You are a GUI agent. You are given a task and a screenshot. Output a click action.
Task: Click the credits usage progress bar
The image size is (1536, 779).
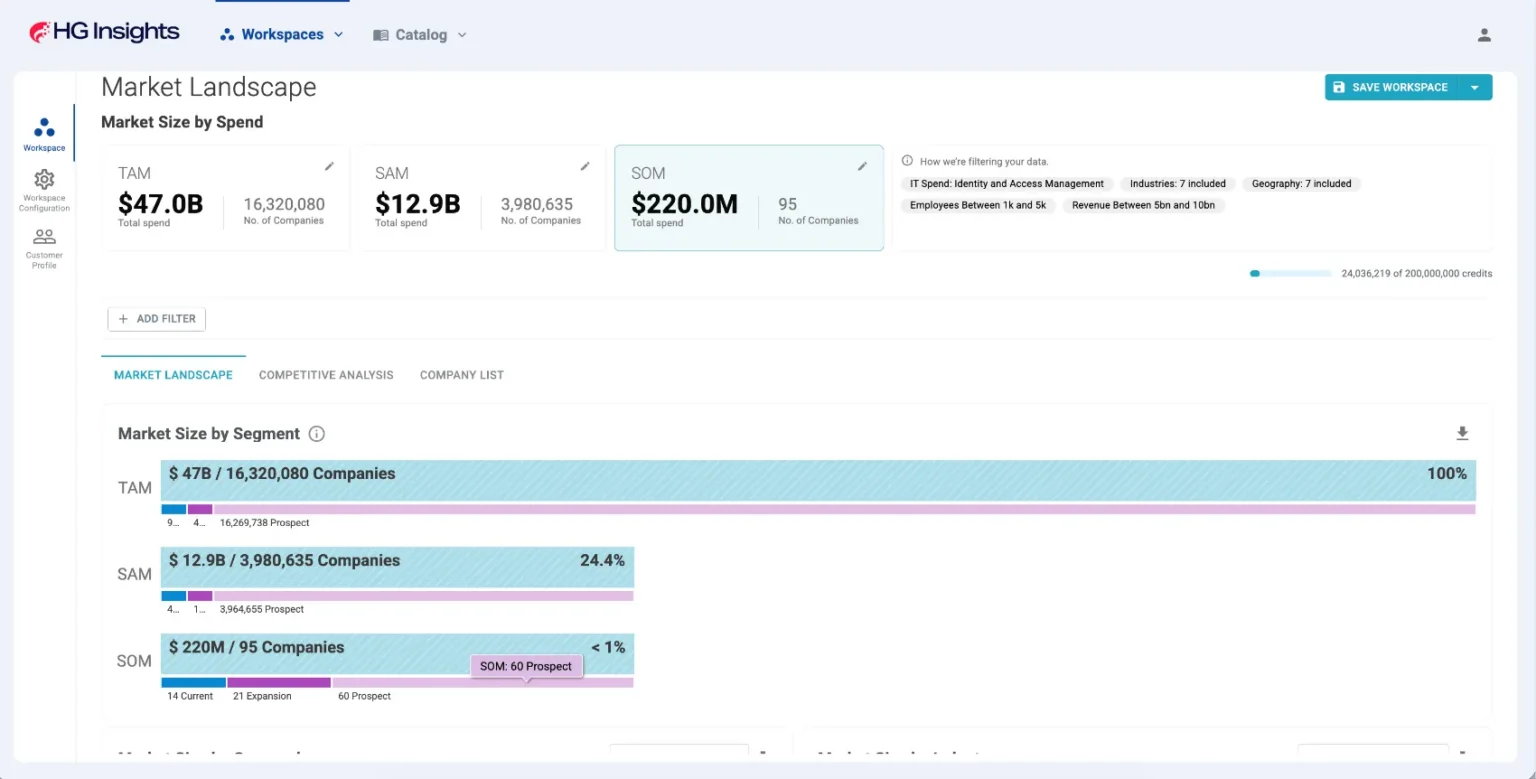pyautogui.click(x=1291, y=273)
